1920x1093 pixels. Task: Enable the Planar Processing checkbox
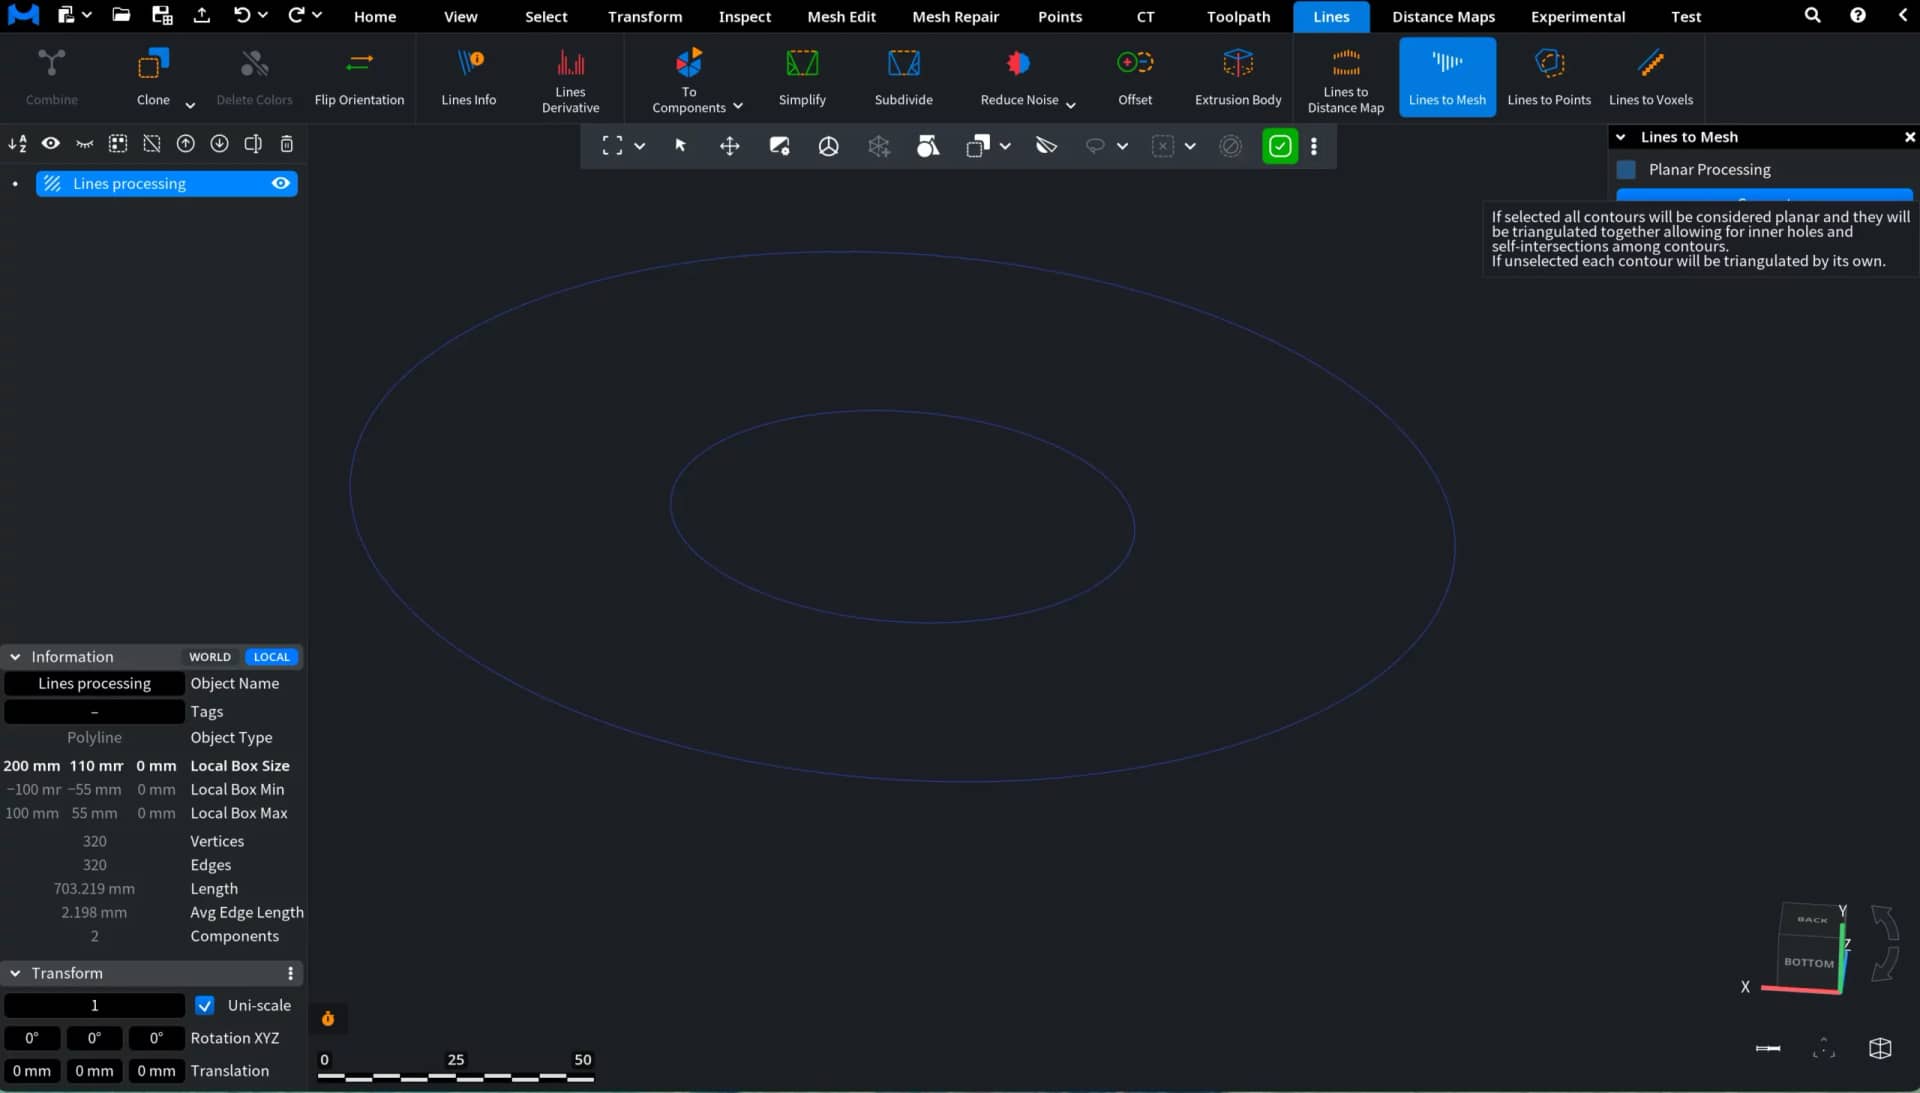pyautogui.click(x=1626, y=170)
